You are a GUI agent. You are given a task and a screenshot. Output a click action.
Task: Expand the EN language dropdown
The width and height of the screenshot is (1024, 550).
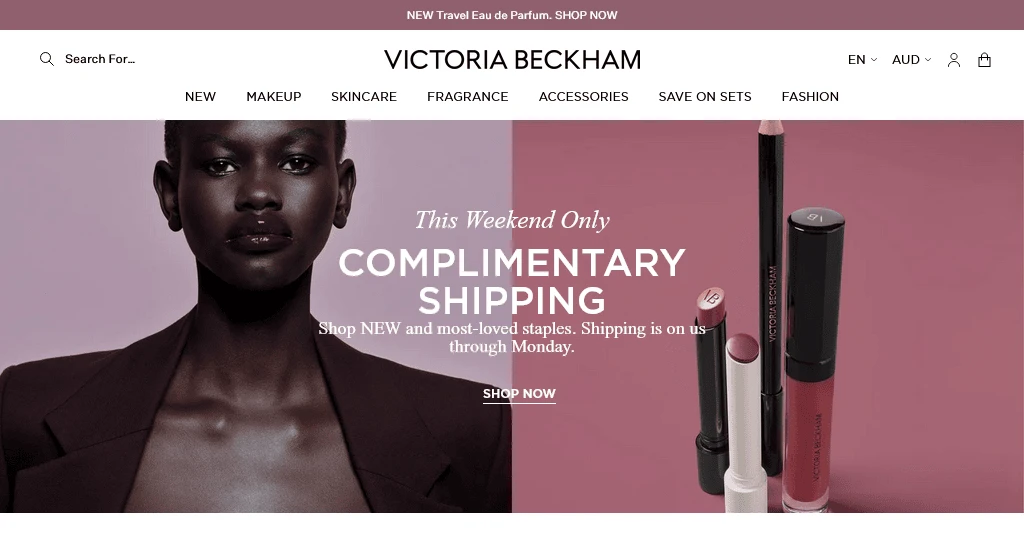coord(862,59)
